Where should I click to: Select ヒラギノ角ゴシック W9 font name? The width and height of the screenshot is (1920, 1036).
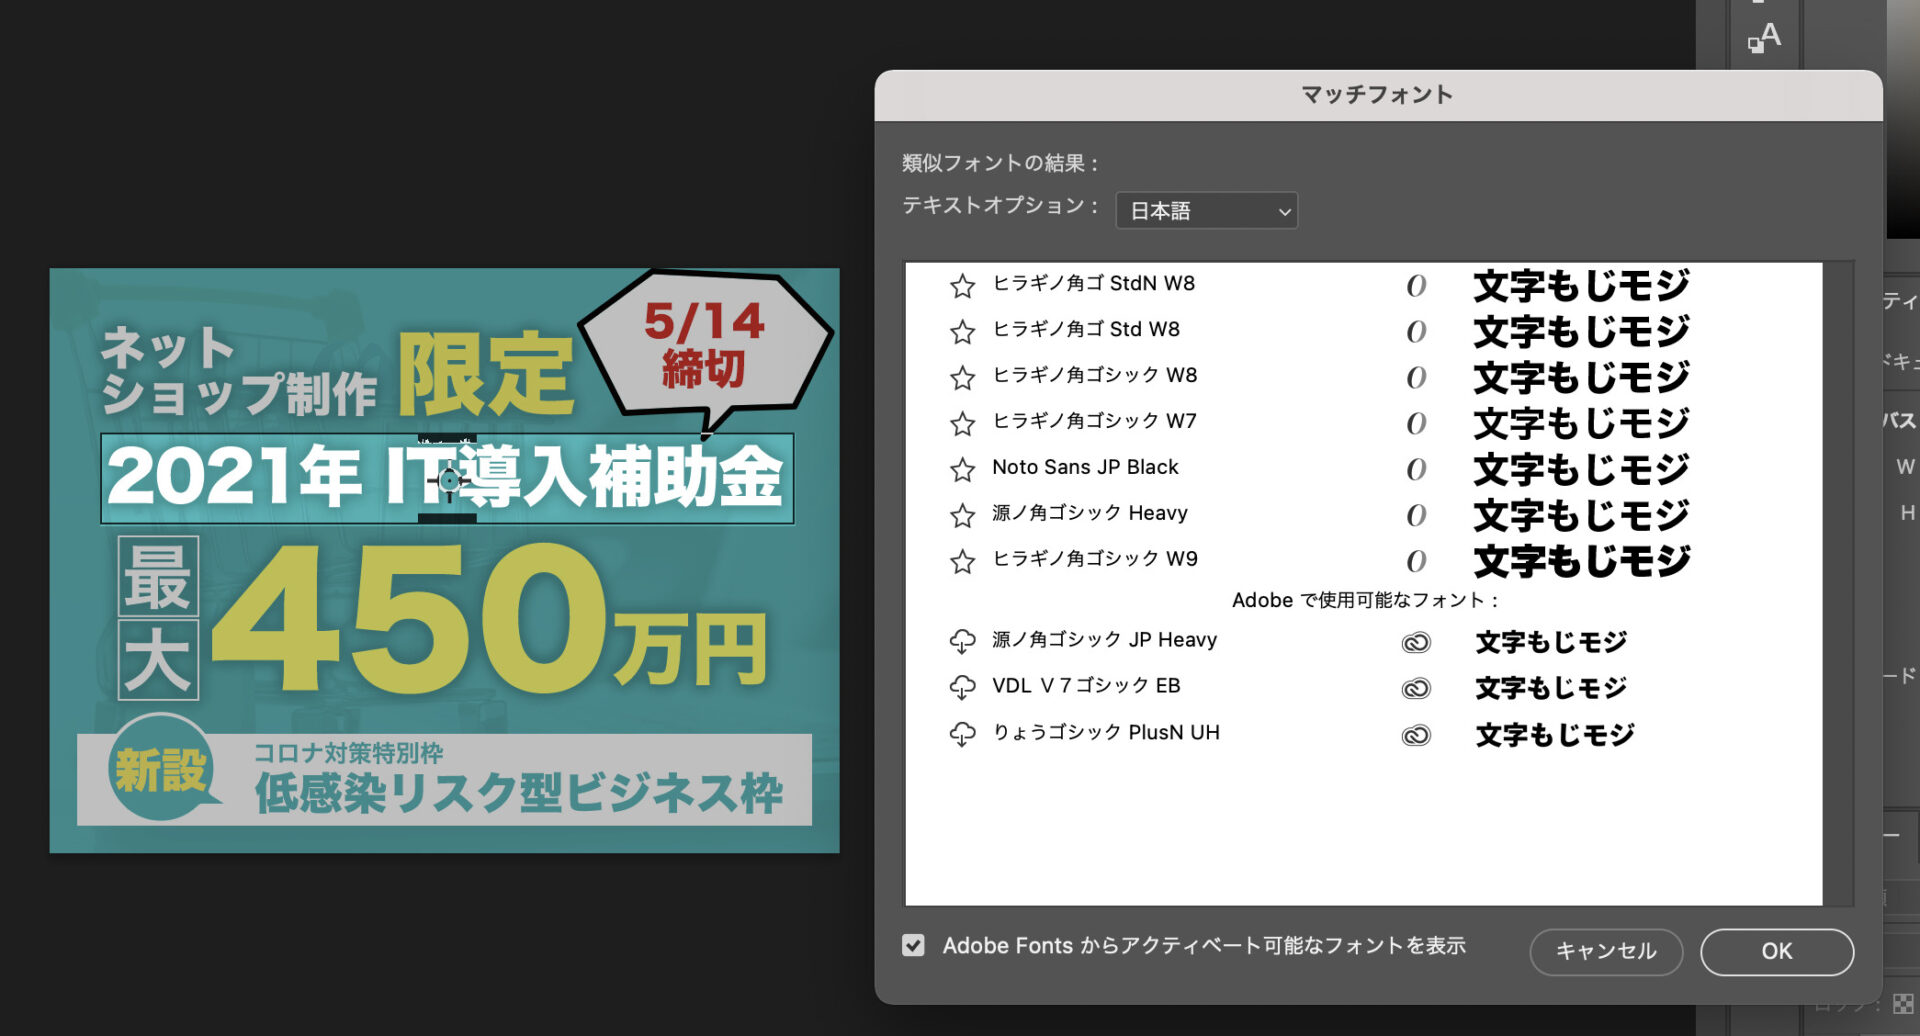pos(1095,559)
